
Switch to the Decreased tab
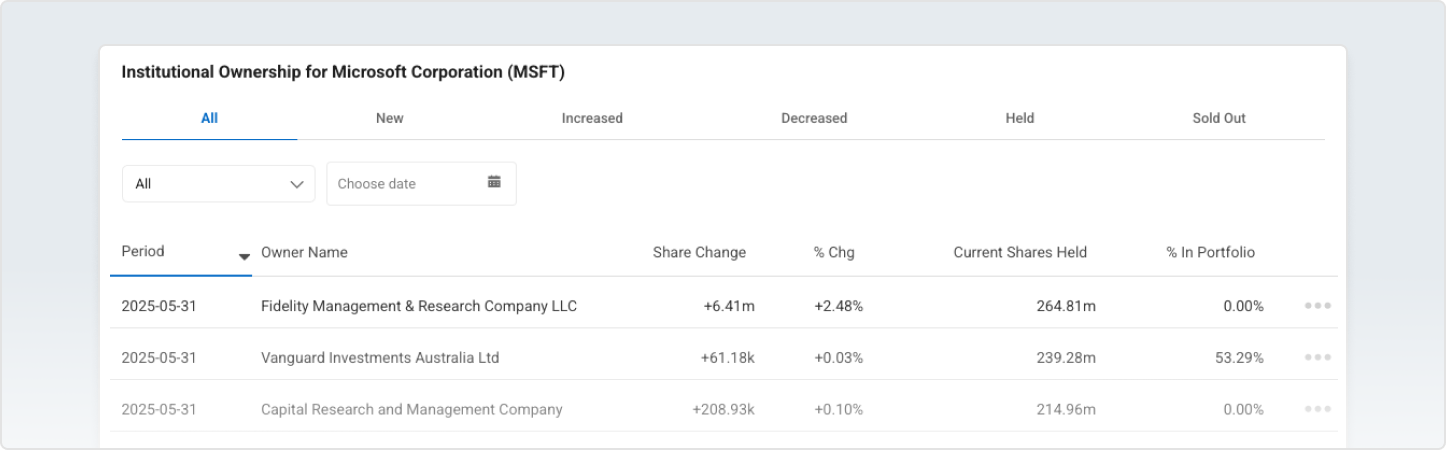[x=813, y=118]
